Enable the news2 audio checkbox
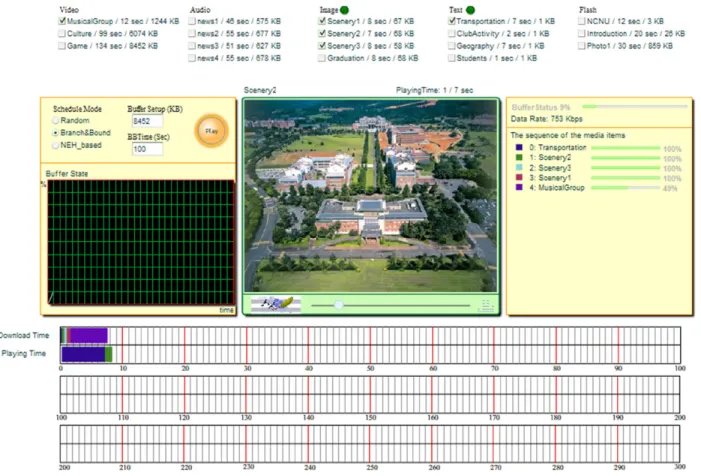Screen dimensions: 701x476 (192, 34)
